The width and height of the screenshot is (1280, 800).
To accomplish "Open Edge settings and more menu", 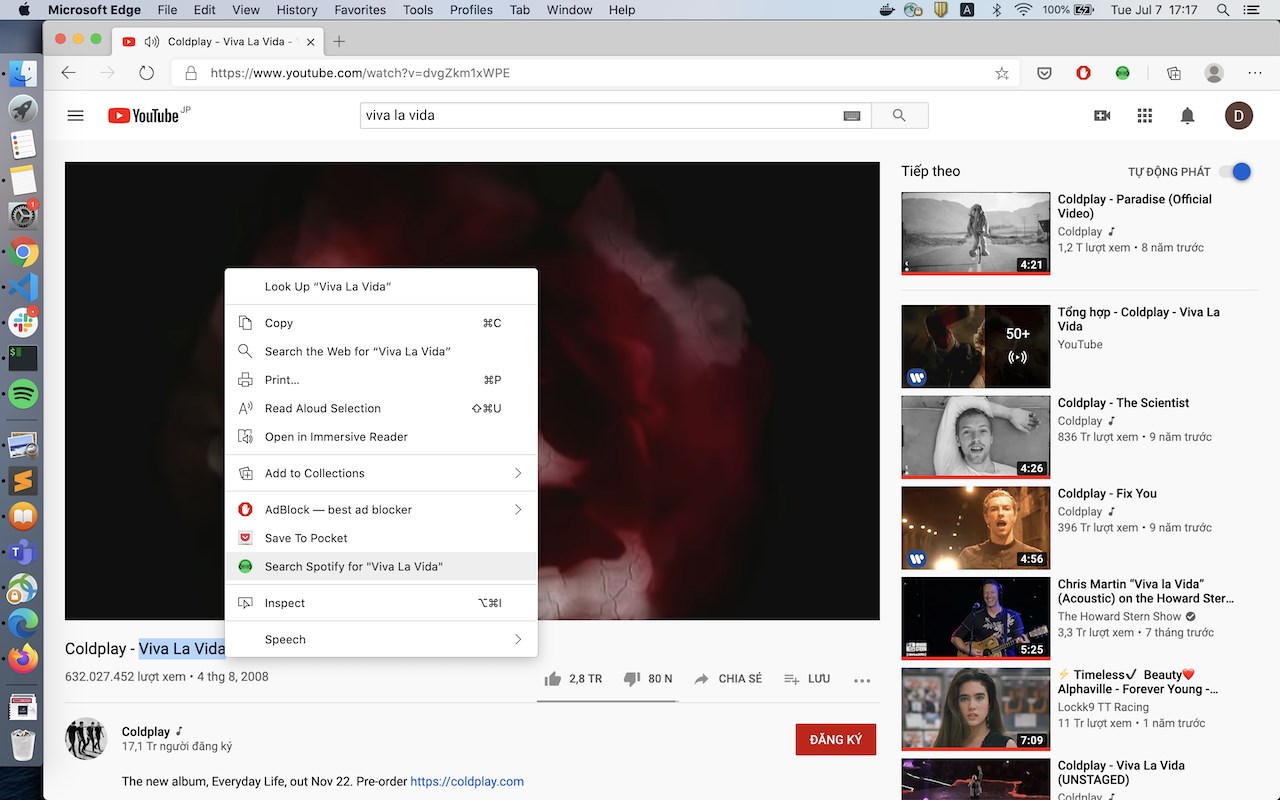I will pyautogui.click(x=1255, y=73).
